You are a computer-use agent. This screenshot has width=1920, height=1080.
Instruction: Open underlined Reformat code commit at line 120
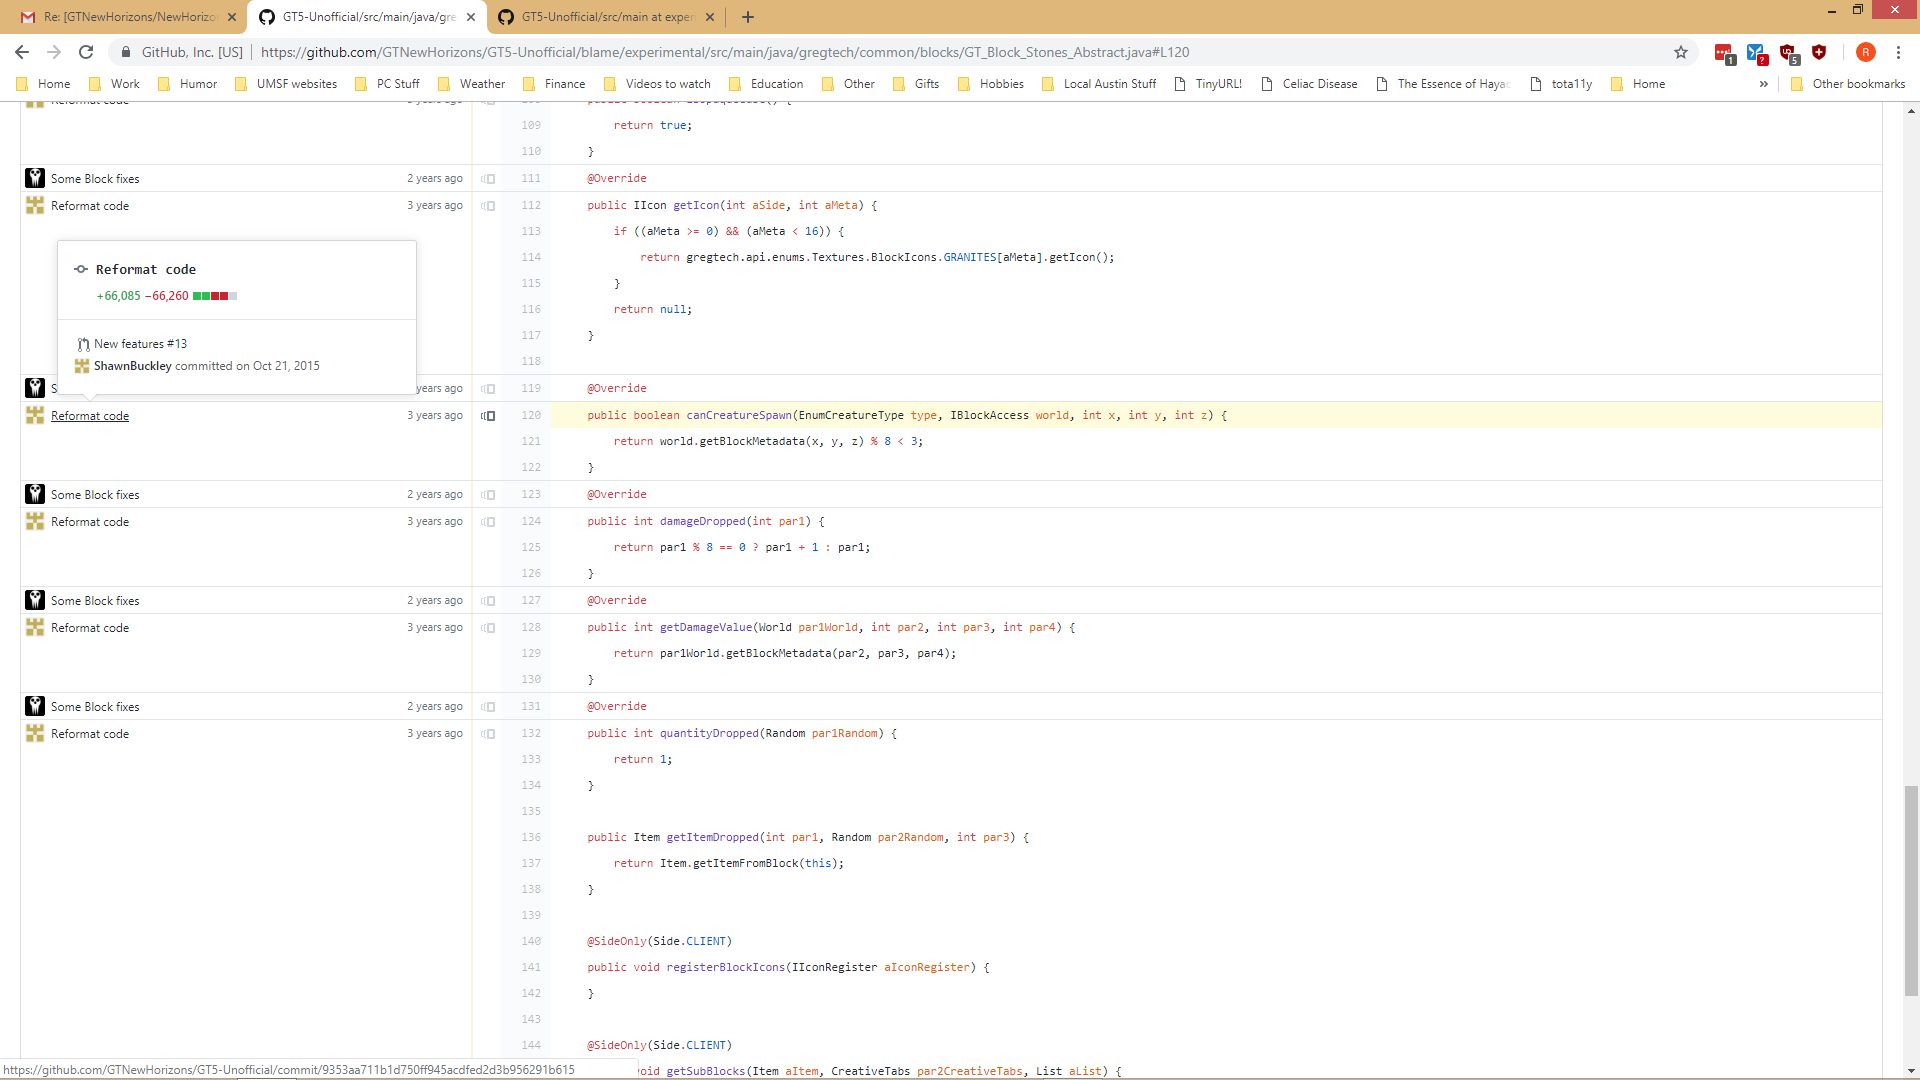[90, 416]
